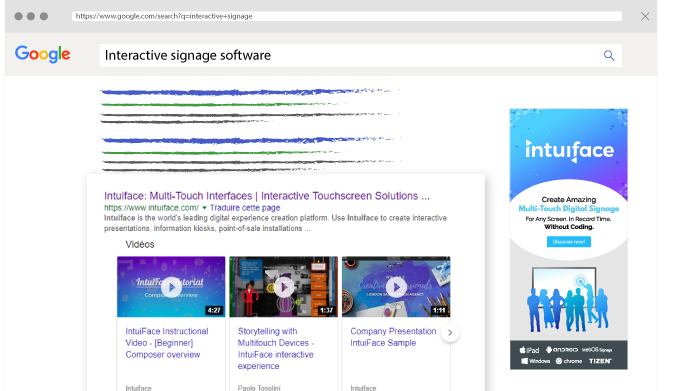681x391 pixels.
Task: Click the blue search magnifier icon
Action: point(609,55)
